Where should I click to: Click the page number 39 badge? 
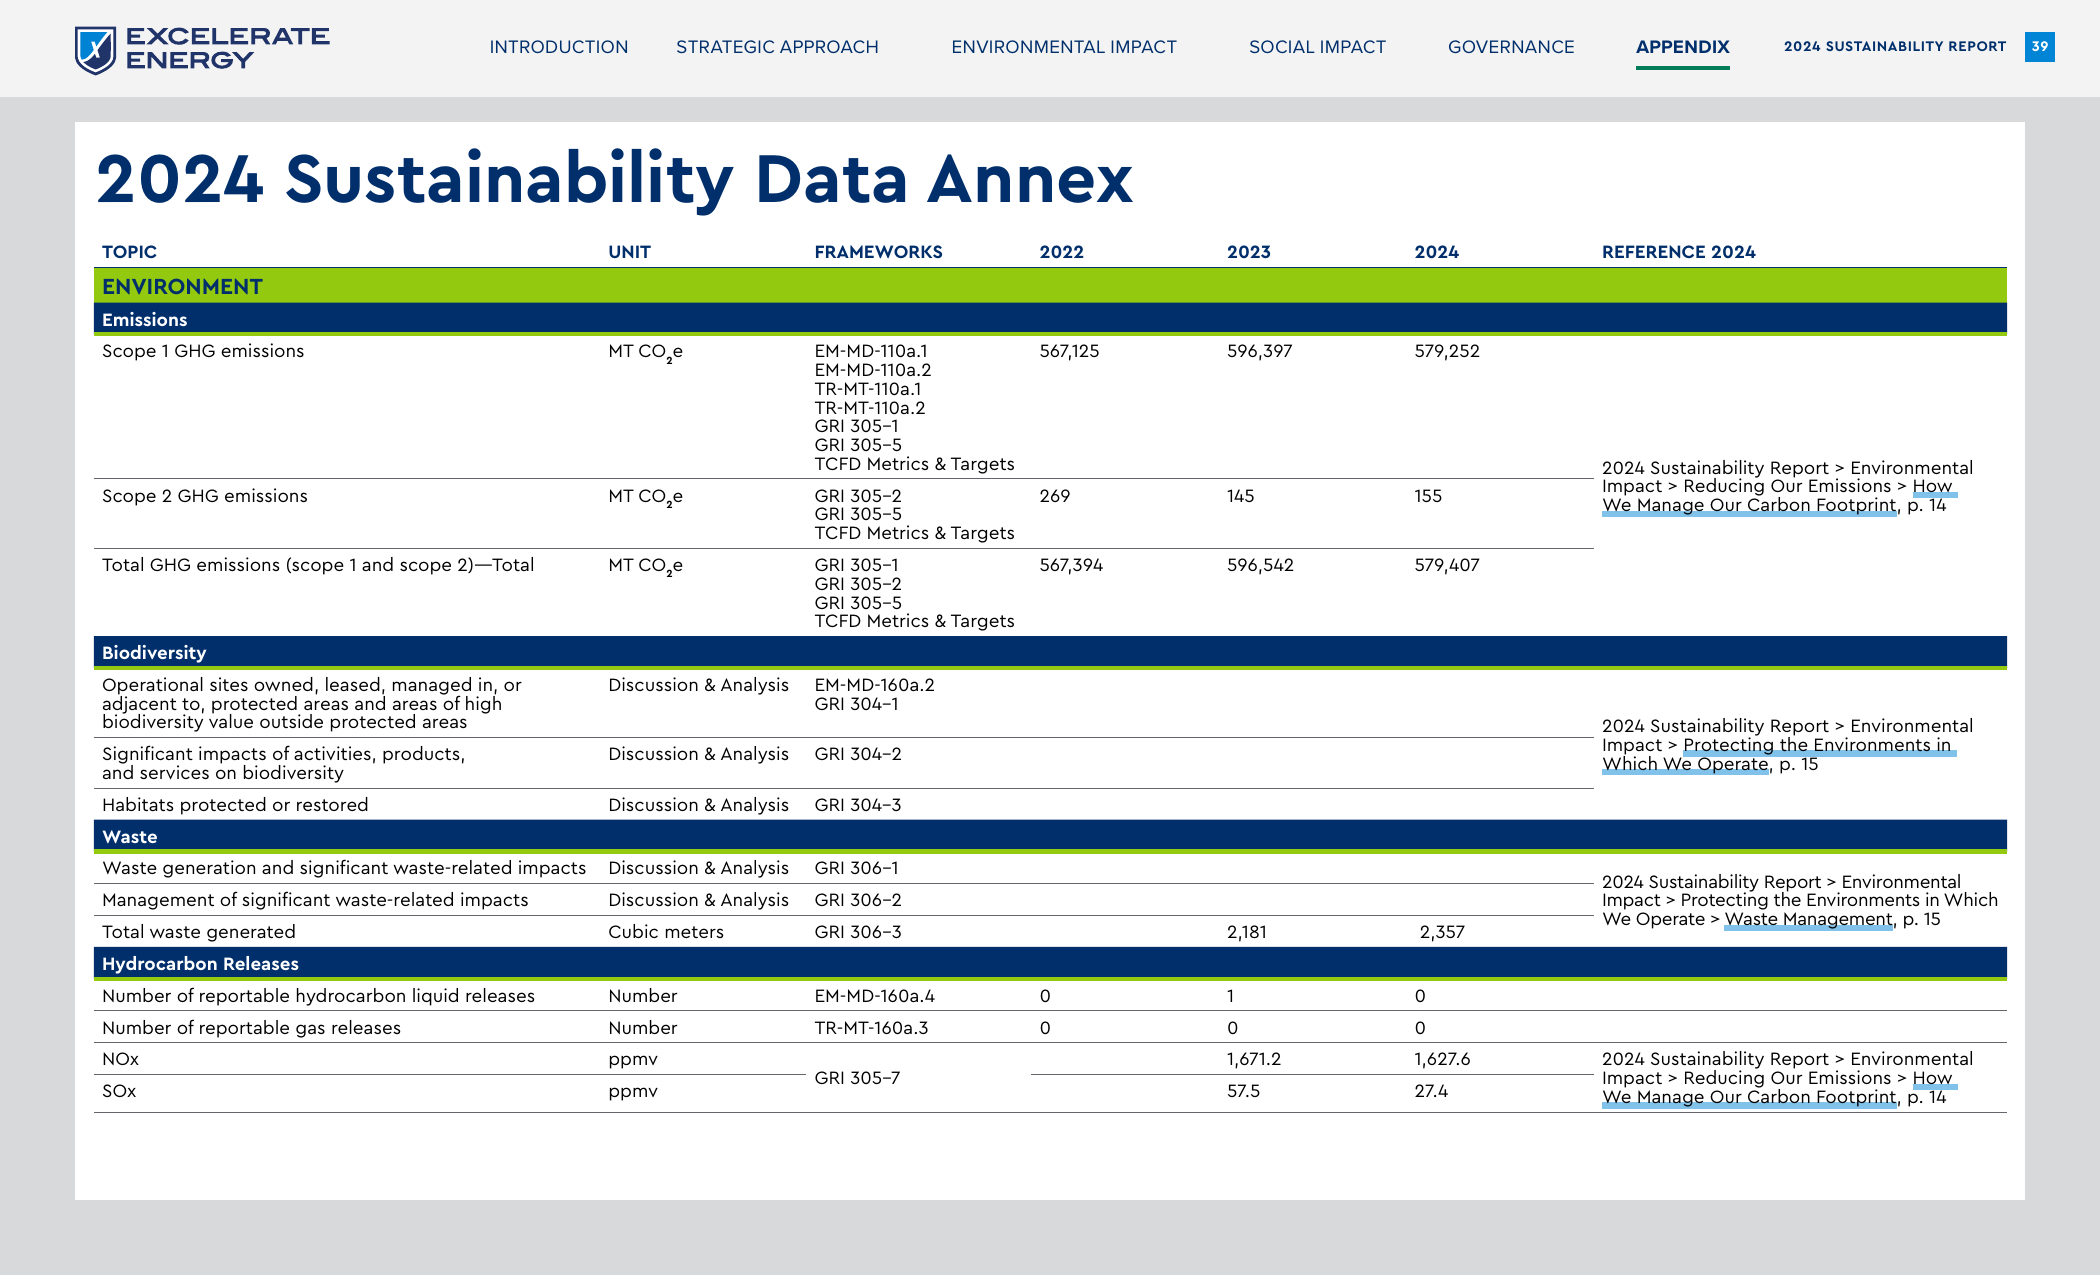coord(2039,47)
